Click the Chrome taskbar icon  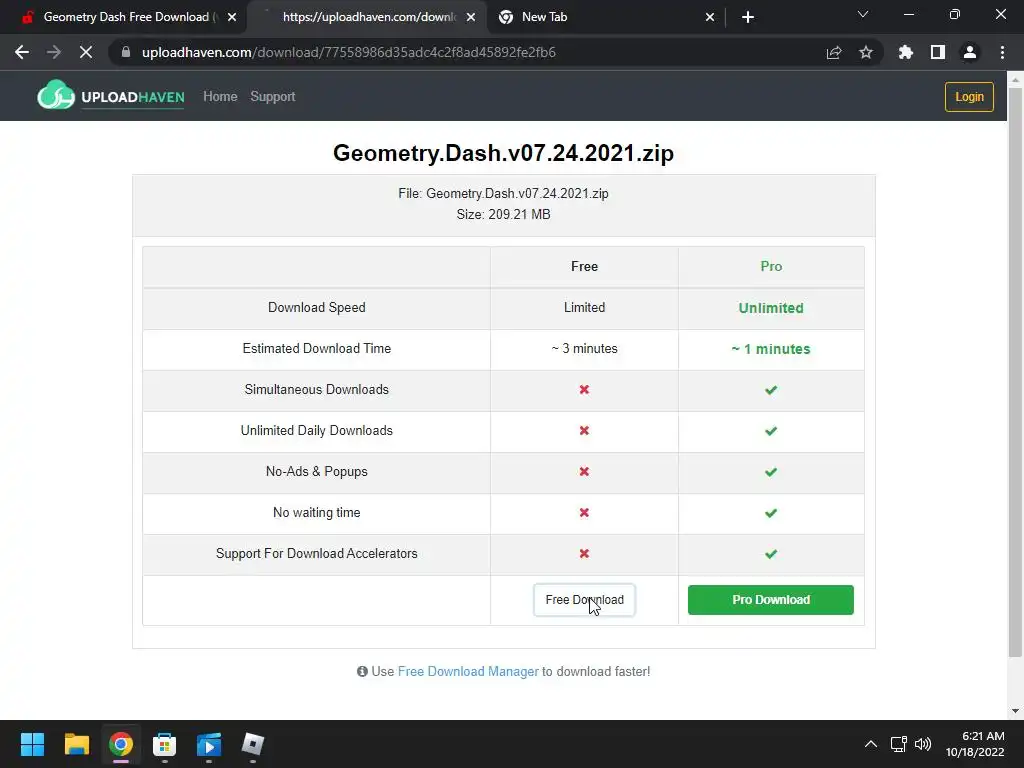click(121, 744)
